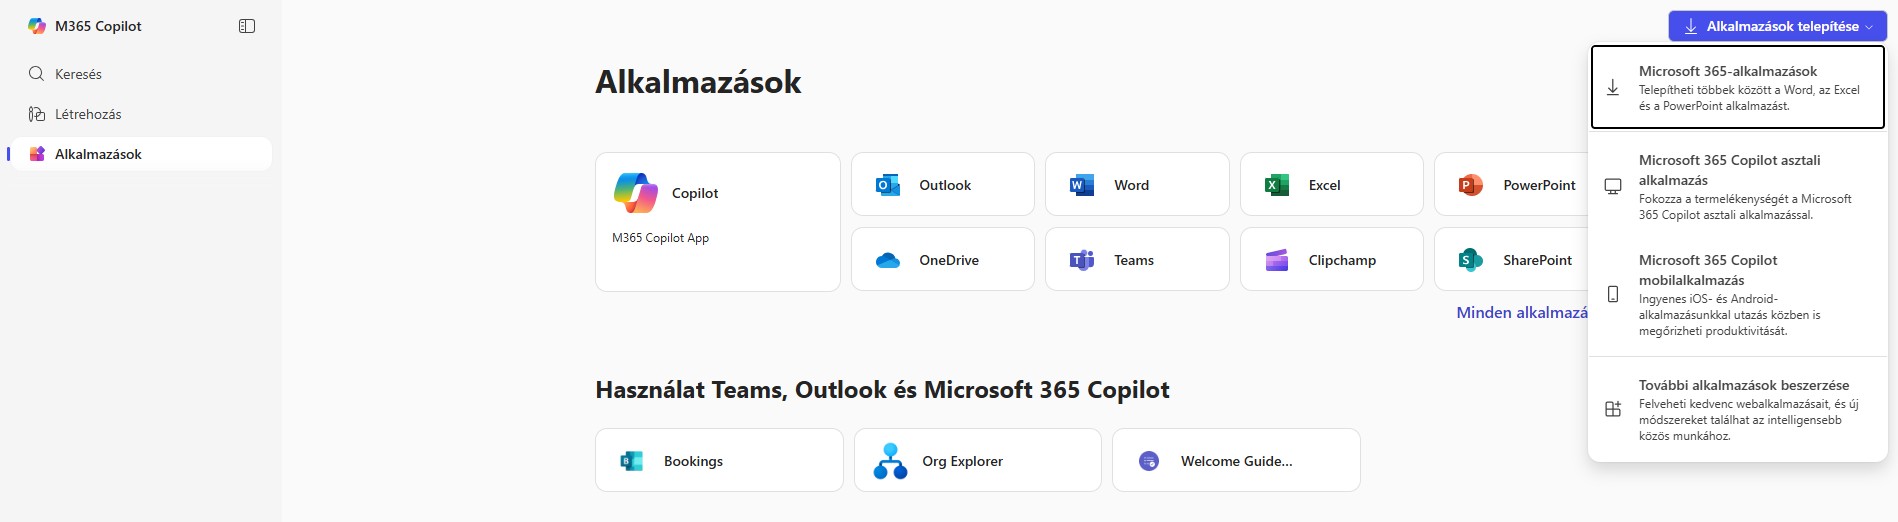
Task: Select Microsoft 365-alkalmazások install option
Action: (1737, 87)
